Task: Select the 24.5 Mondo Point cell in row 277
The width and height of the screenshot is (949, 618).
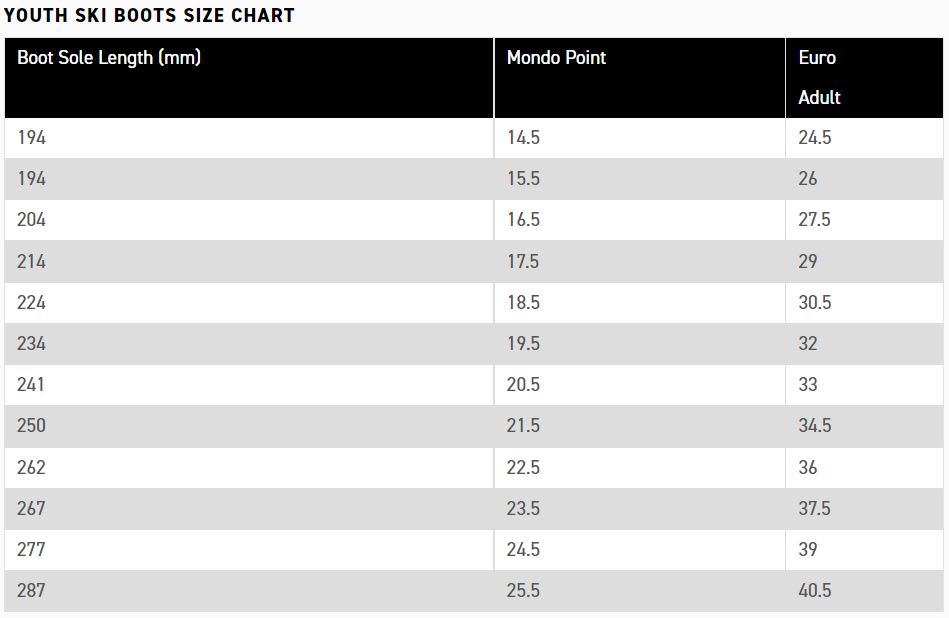Action: 640,550
